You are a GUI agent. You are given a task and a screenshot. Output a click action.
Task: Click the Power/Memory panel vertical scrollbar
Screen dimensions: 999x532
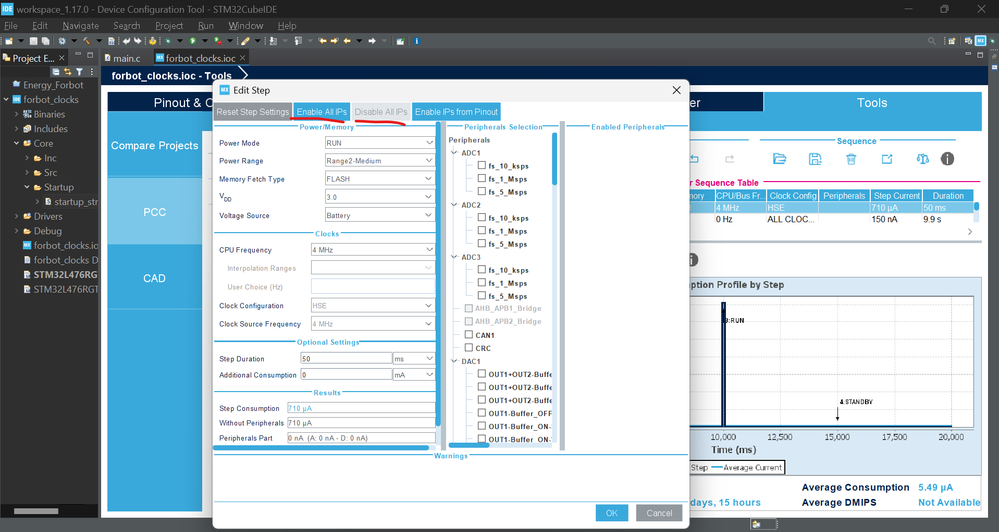[438, 274]
